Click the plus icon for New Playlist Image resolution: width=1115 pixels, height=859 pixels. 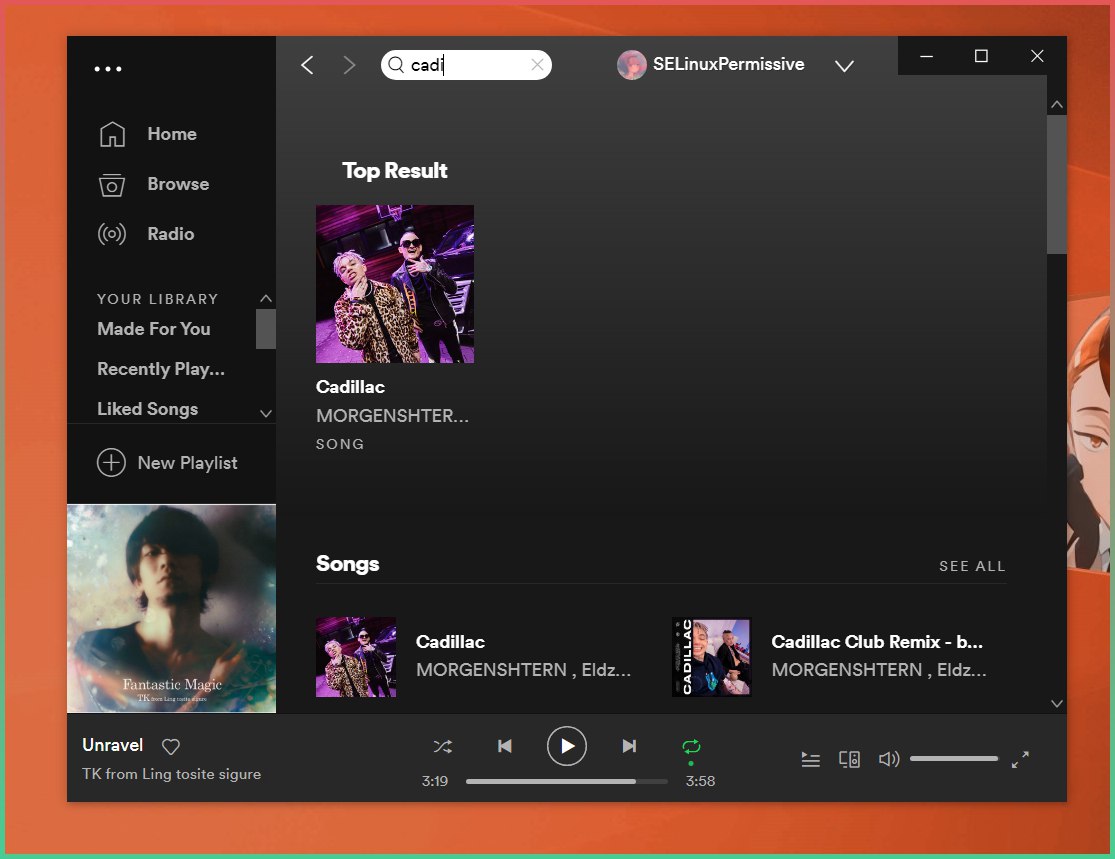click(111, 462)
